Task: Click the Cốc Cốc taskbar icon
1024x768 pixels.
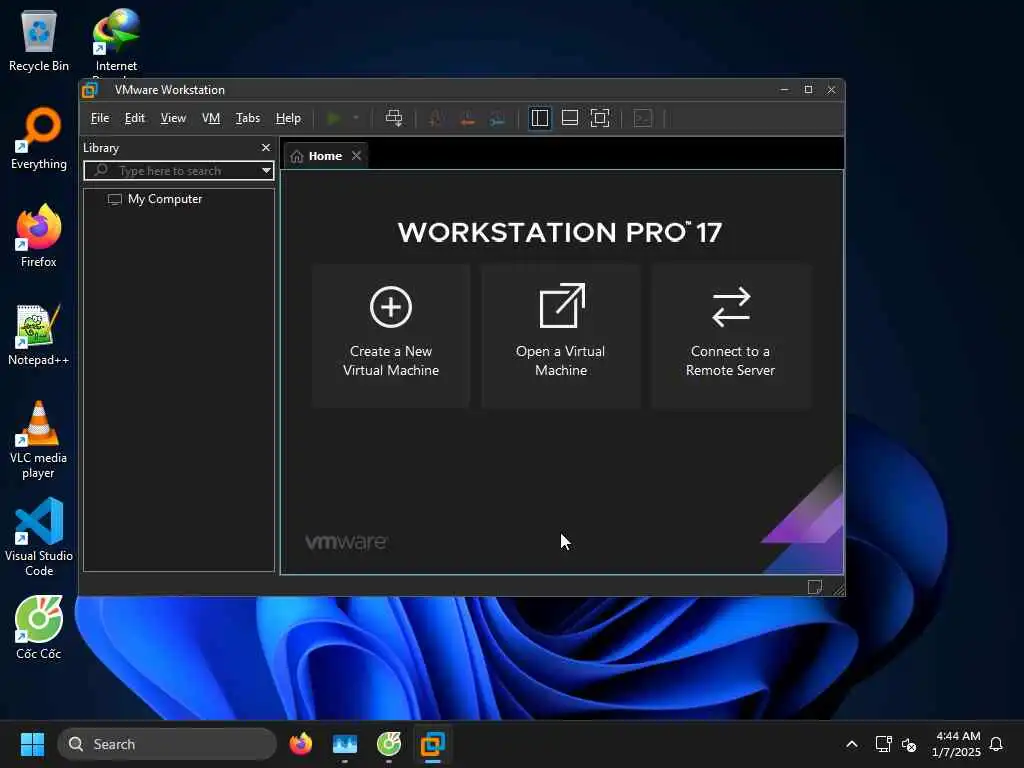Action: [389, 744]
